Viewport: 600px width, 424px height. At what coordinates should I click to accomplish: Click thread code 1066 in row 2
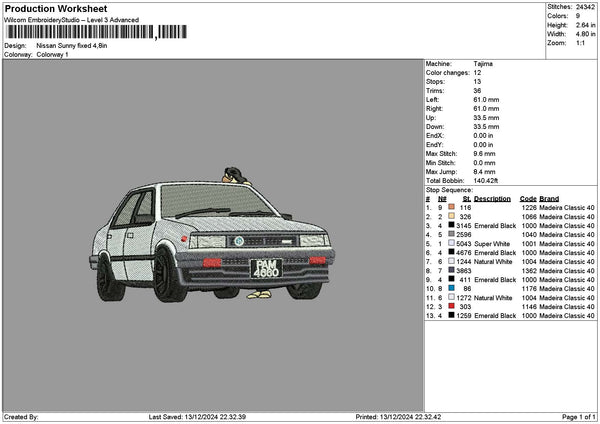tap(529, 217)
